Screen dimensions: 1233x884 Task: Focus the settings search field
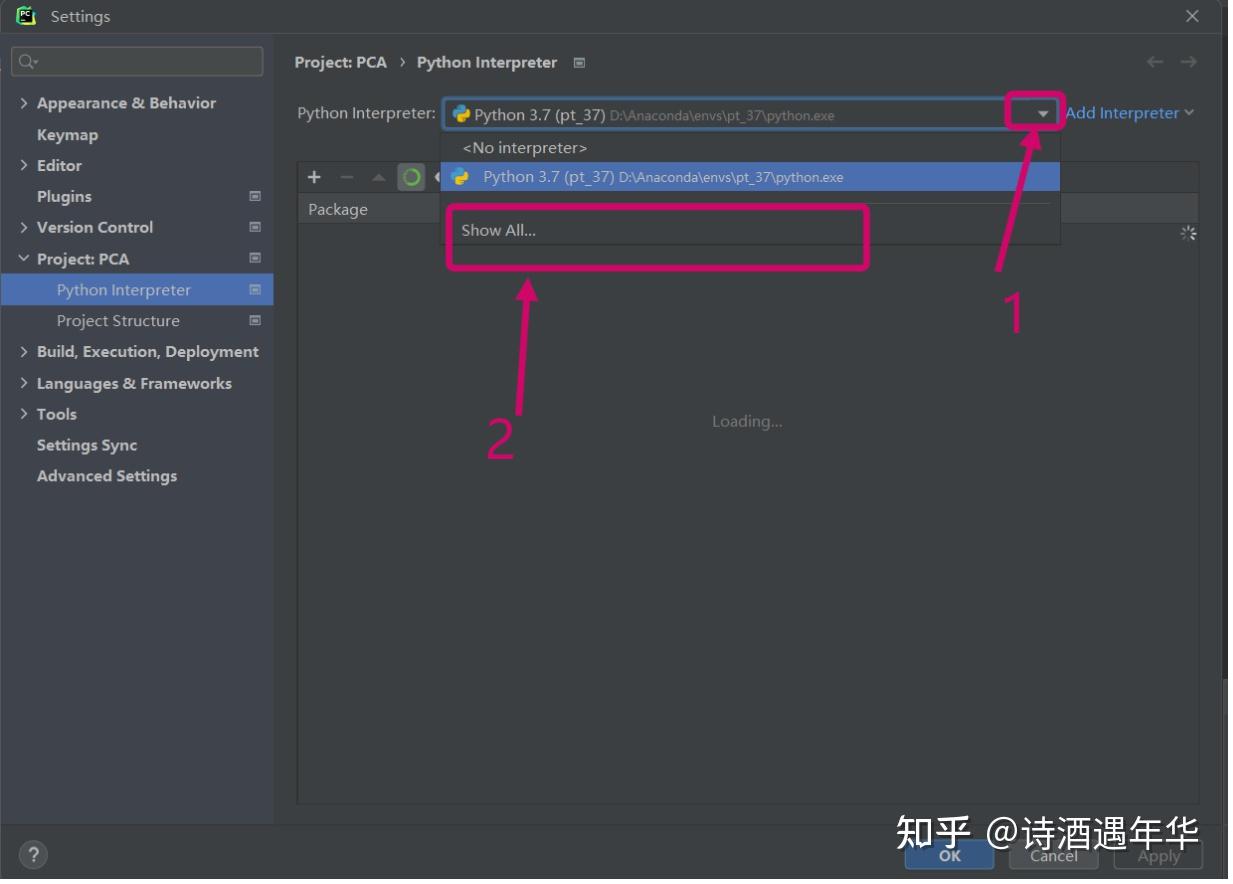point(137,62)
